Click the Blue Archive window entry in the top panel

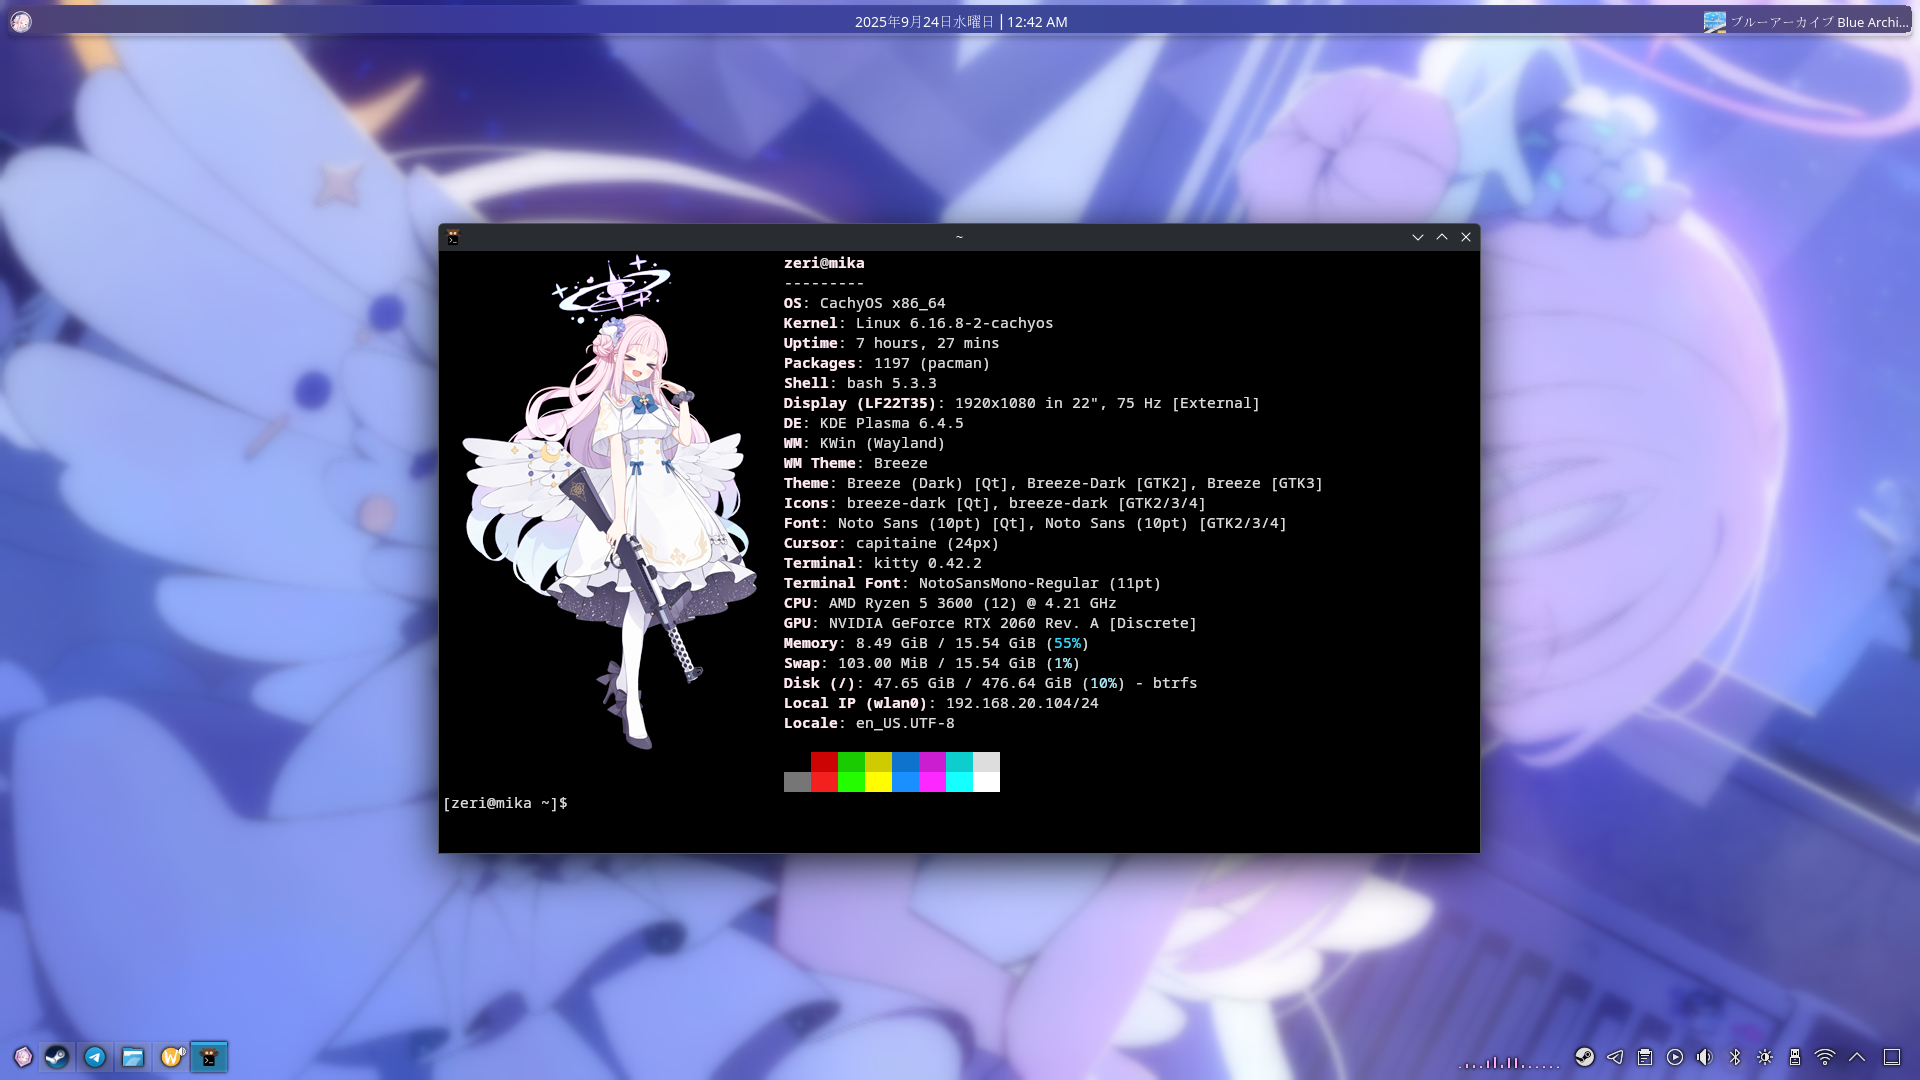tap(1806, 22)
